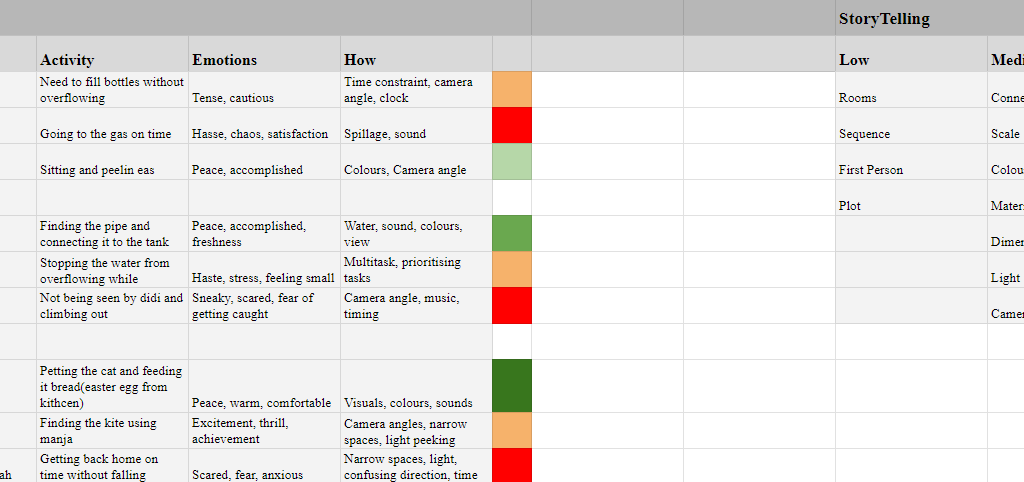Click the "First Person" cell
1024x482 pixels.
coord(910,170)
